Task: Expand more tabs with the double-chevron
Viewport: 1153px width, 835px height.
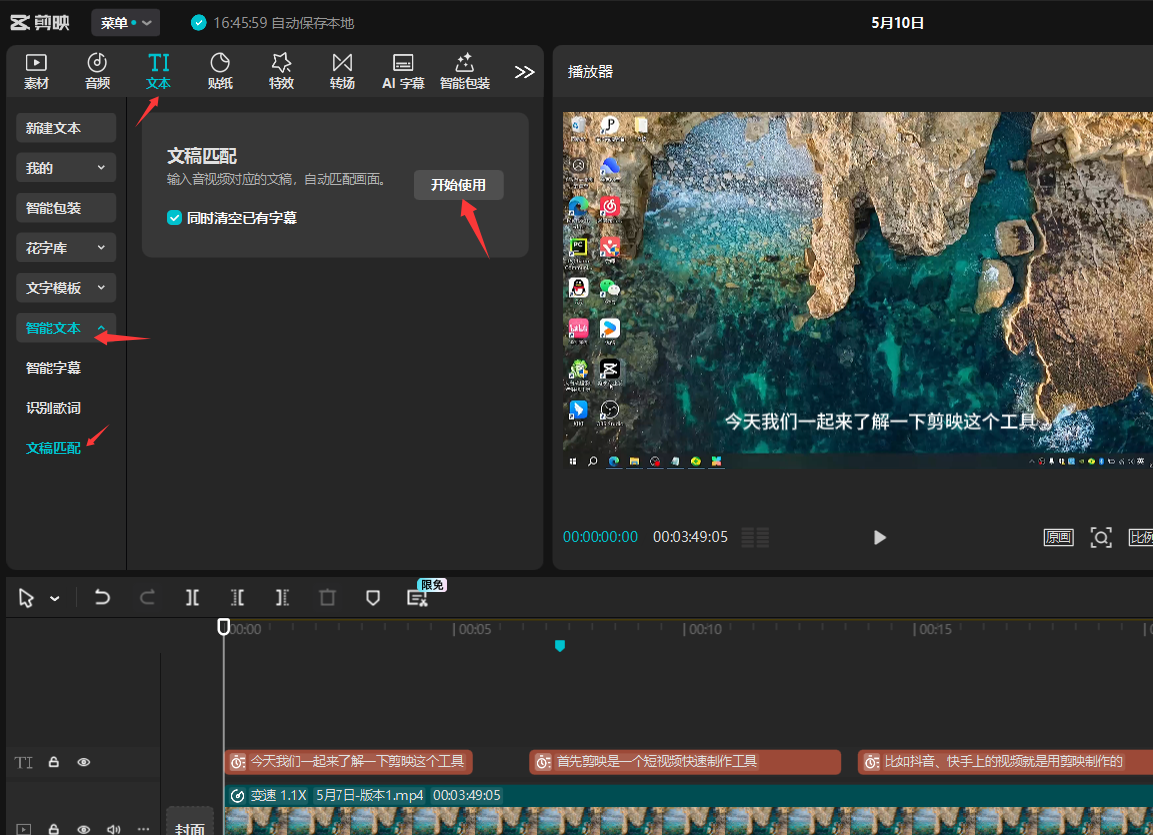Action: [x=524, y=72]
